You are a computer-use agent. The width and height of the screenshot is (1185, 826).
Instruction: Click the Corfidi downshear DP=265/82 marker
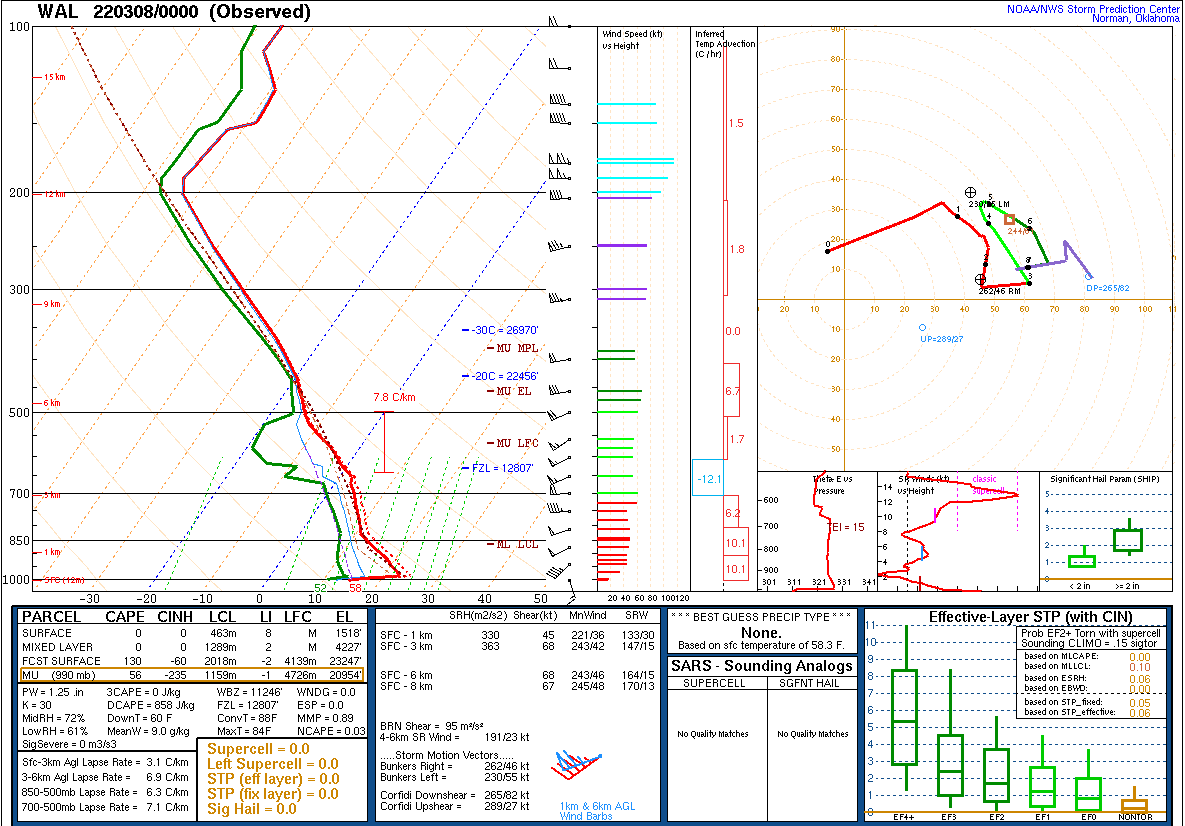[1088, 277]
